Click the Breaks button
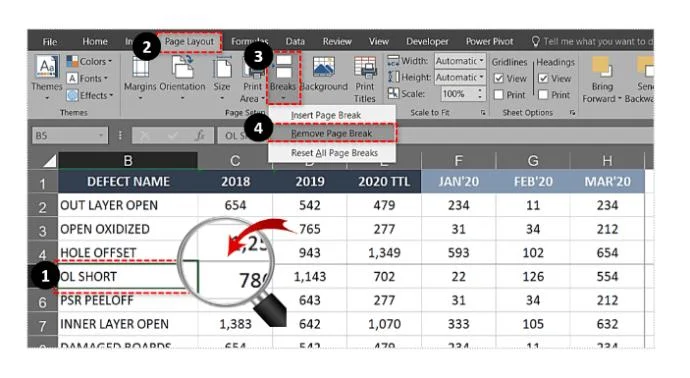This screenshot has width=690, height=378. [x=283, y=78]
